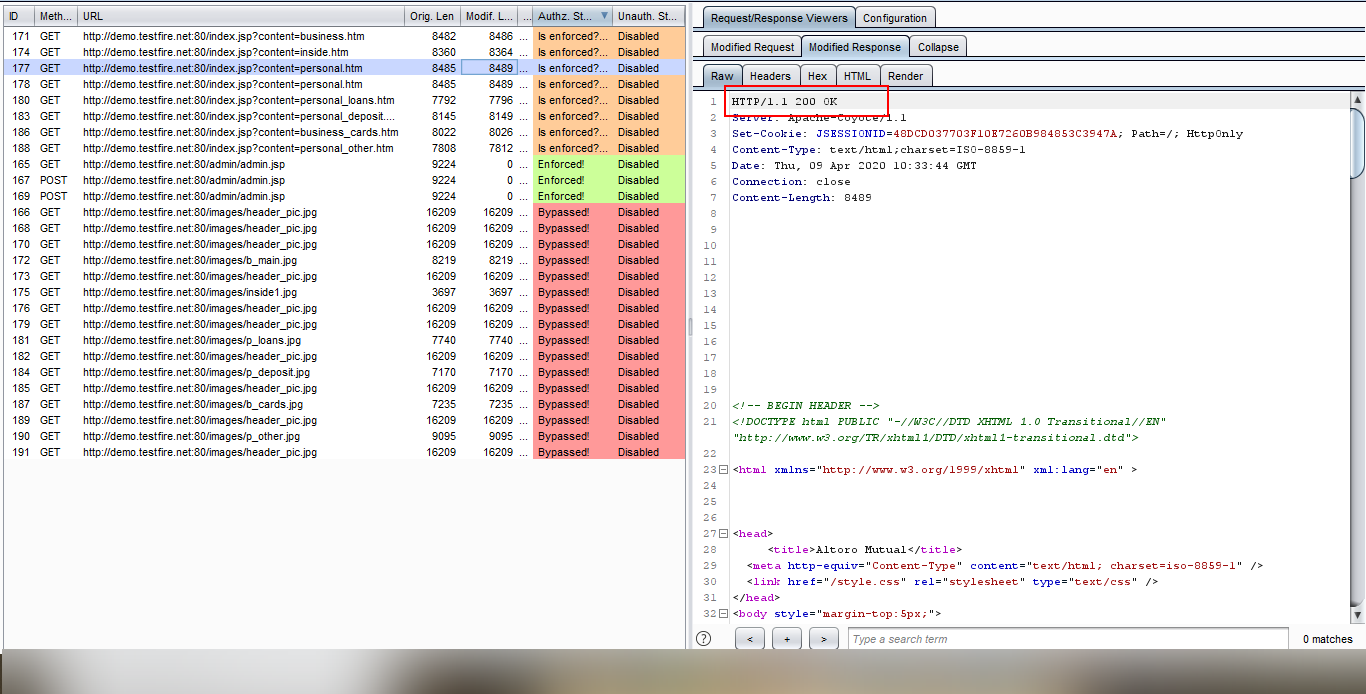
Task: Sort table by Method column header
Action: pos(55,16)
